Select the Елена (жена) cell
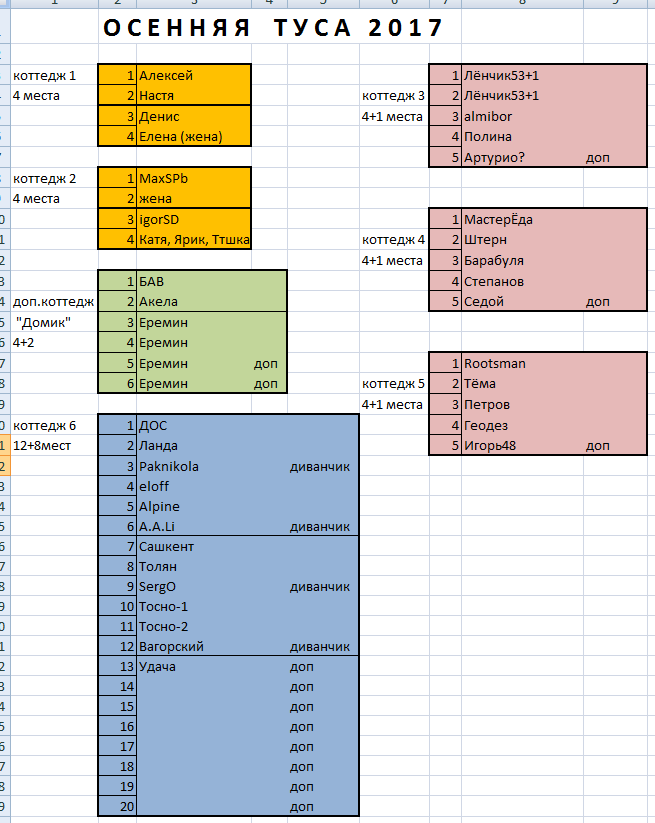This screenshot has height=823, width=655. (x=193, y=137)
